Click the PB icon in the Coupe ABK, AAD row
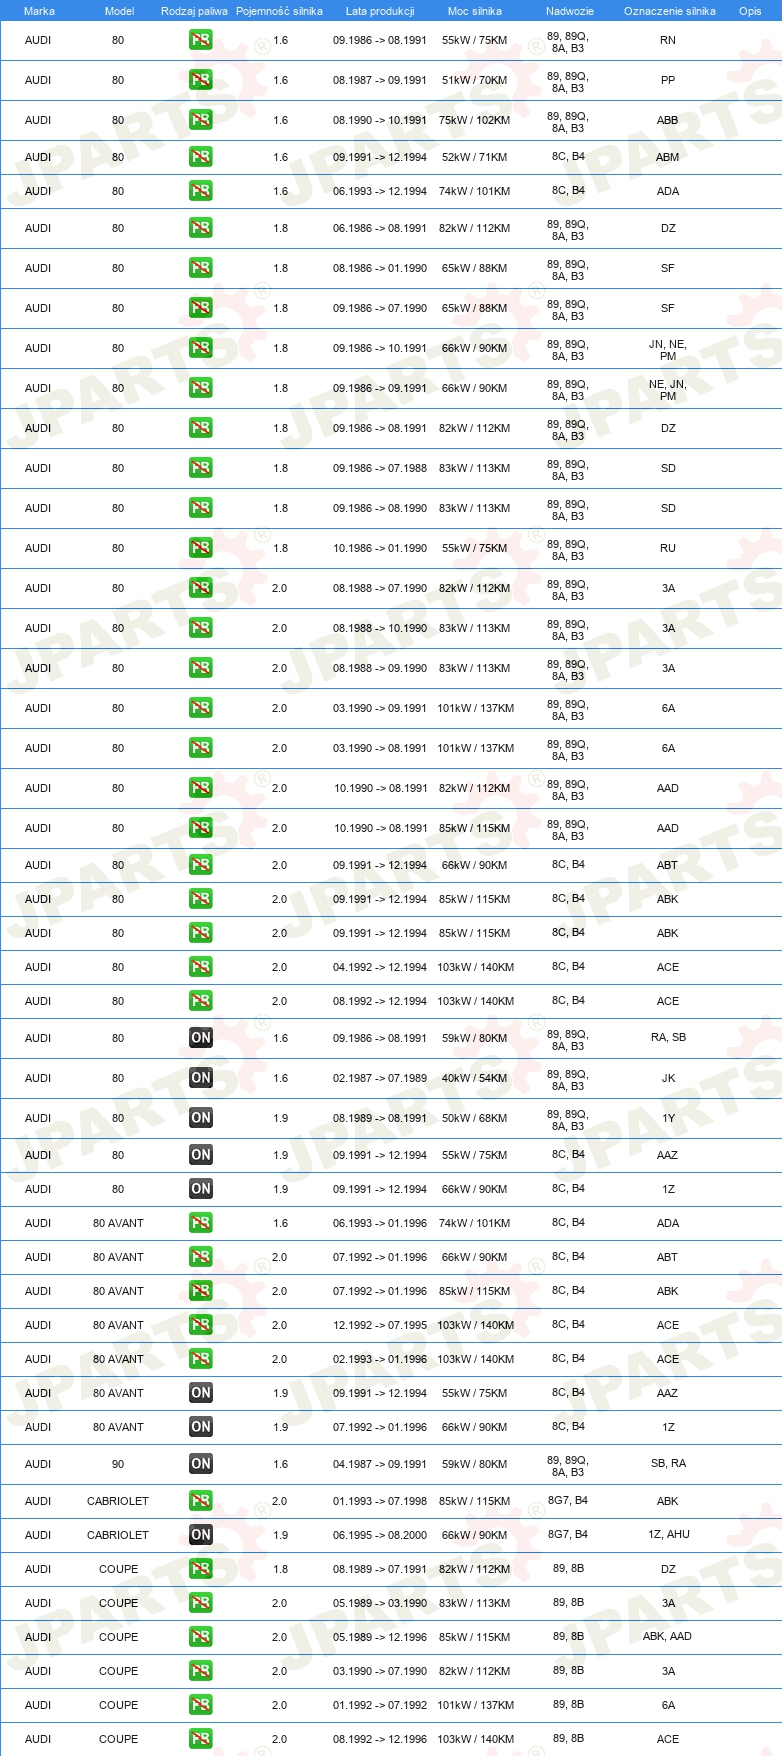 point(201,1637)
